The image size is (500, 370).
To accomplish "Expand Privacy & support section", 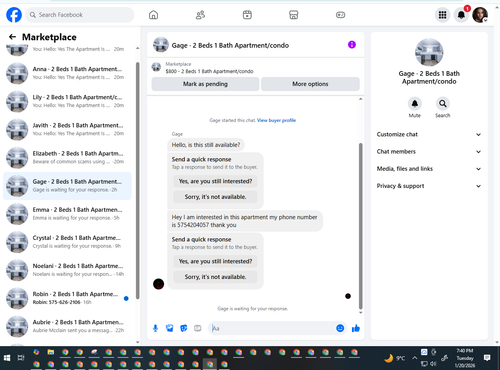I will point(429,186).
